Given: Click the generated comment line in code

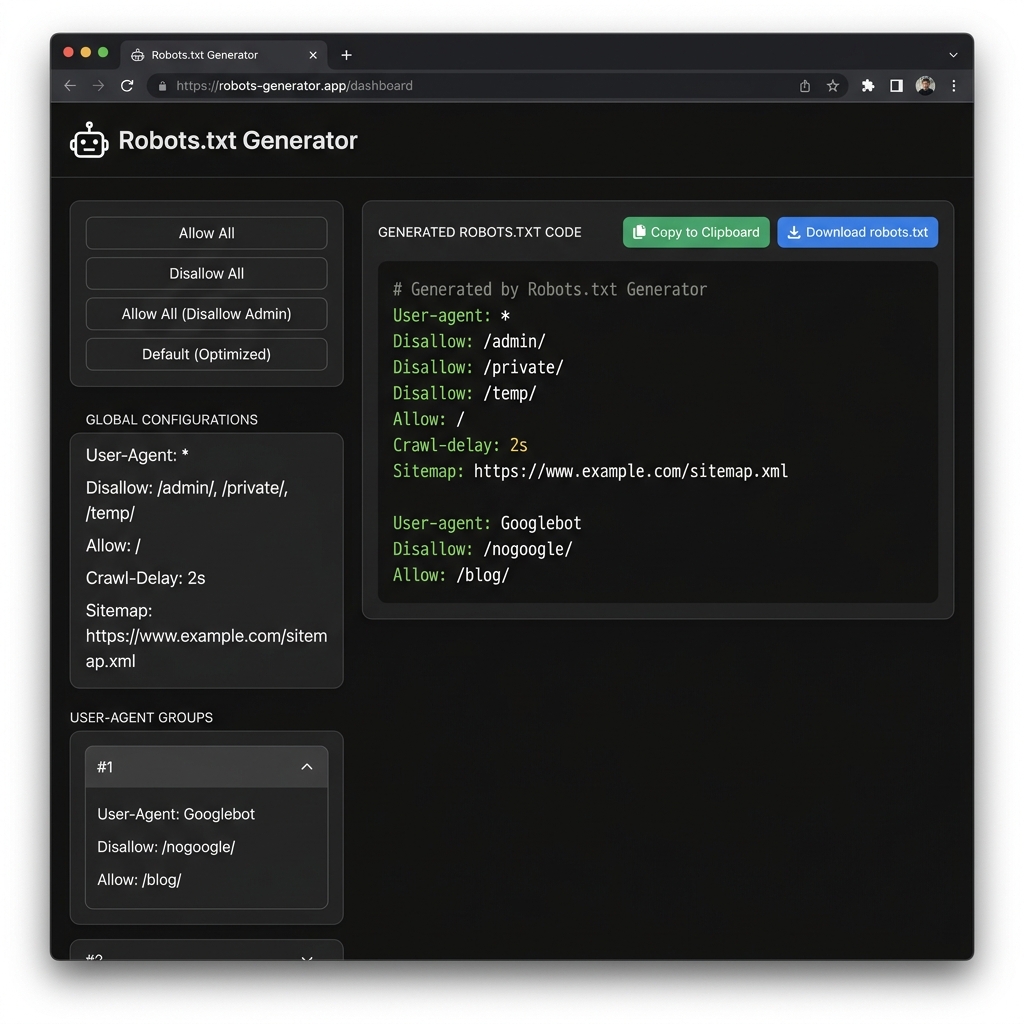Looking at the screenshot, I should click(x=550, y=289).
